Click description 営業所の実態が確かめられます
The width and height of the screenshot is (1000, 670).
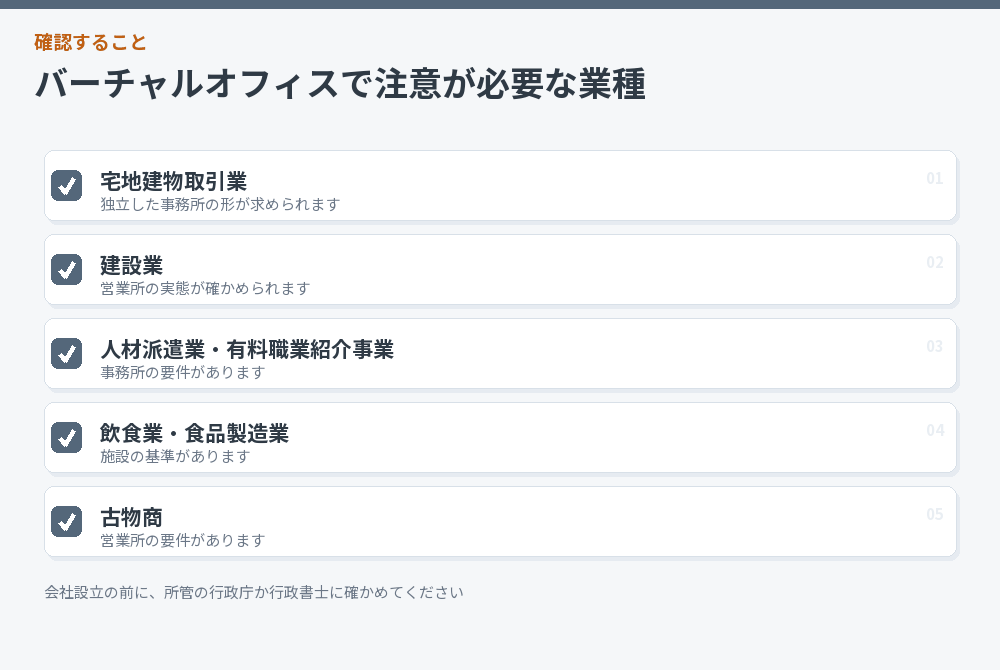point(205,289)
